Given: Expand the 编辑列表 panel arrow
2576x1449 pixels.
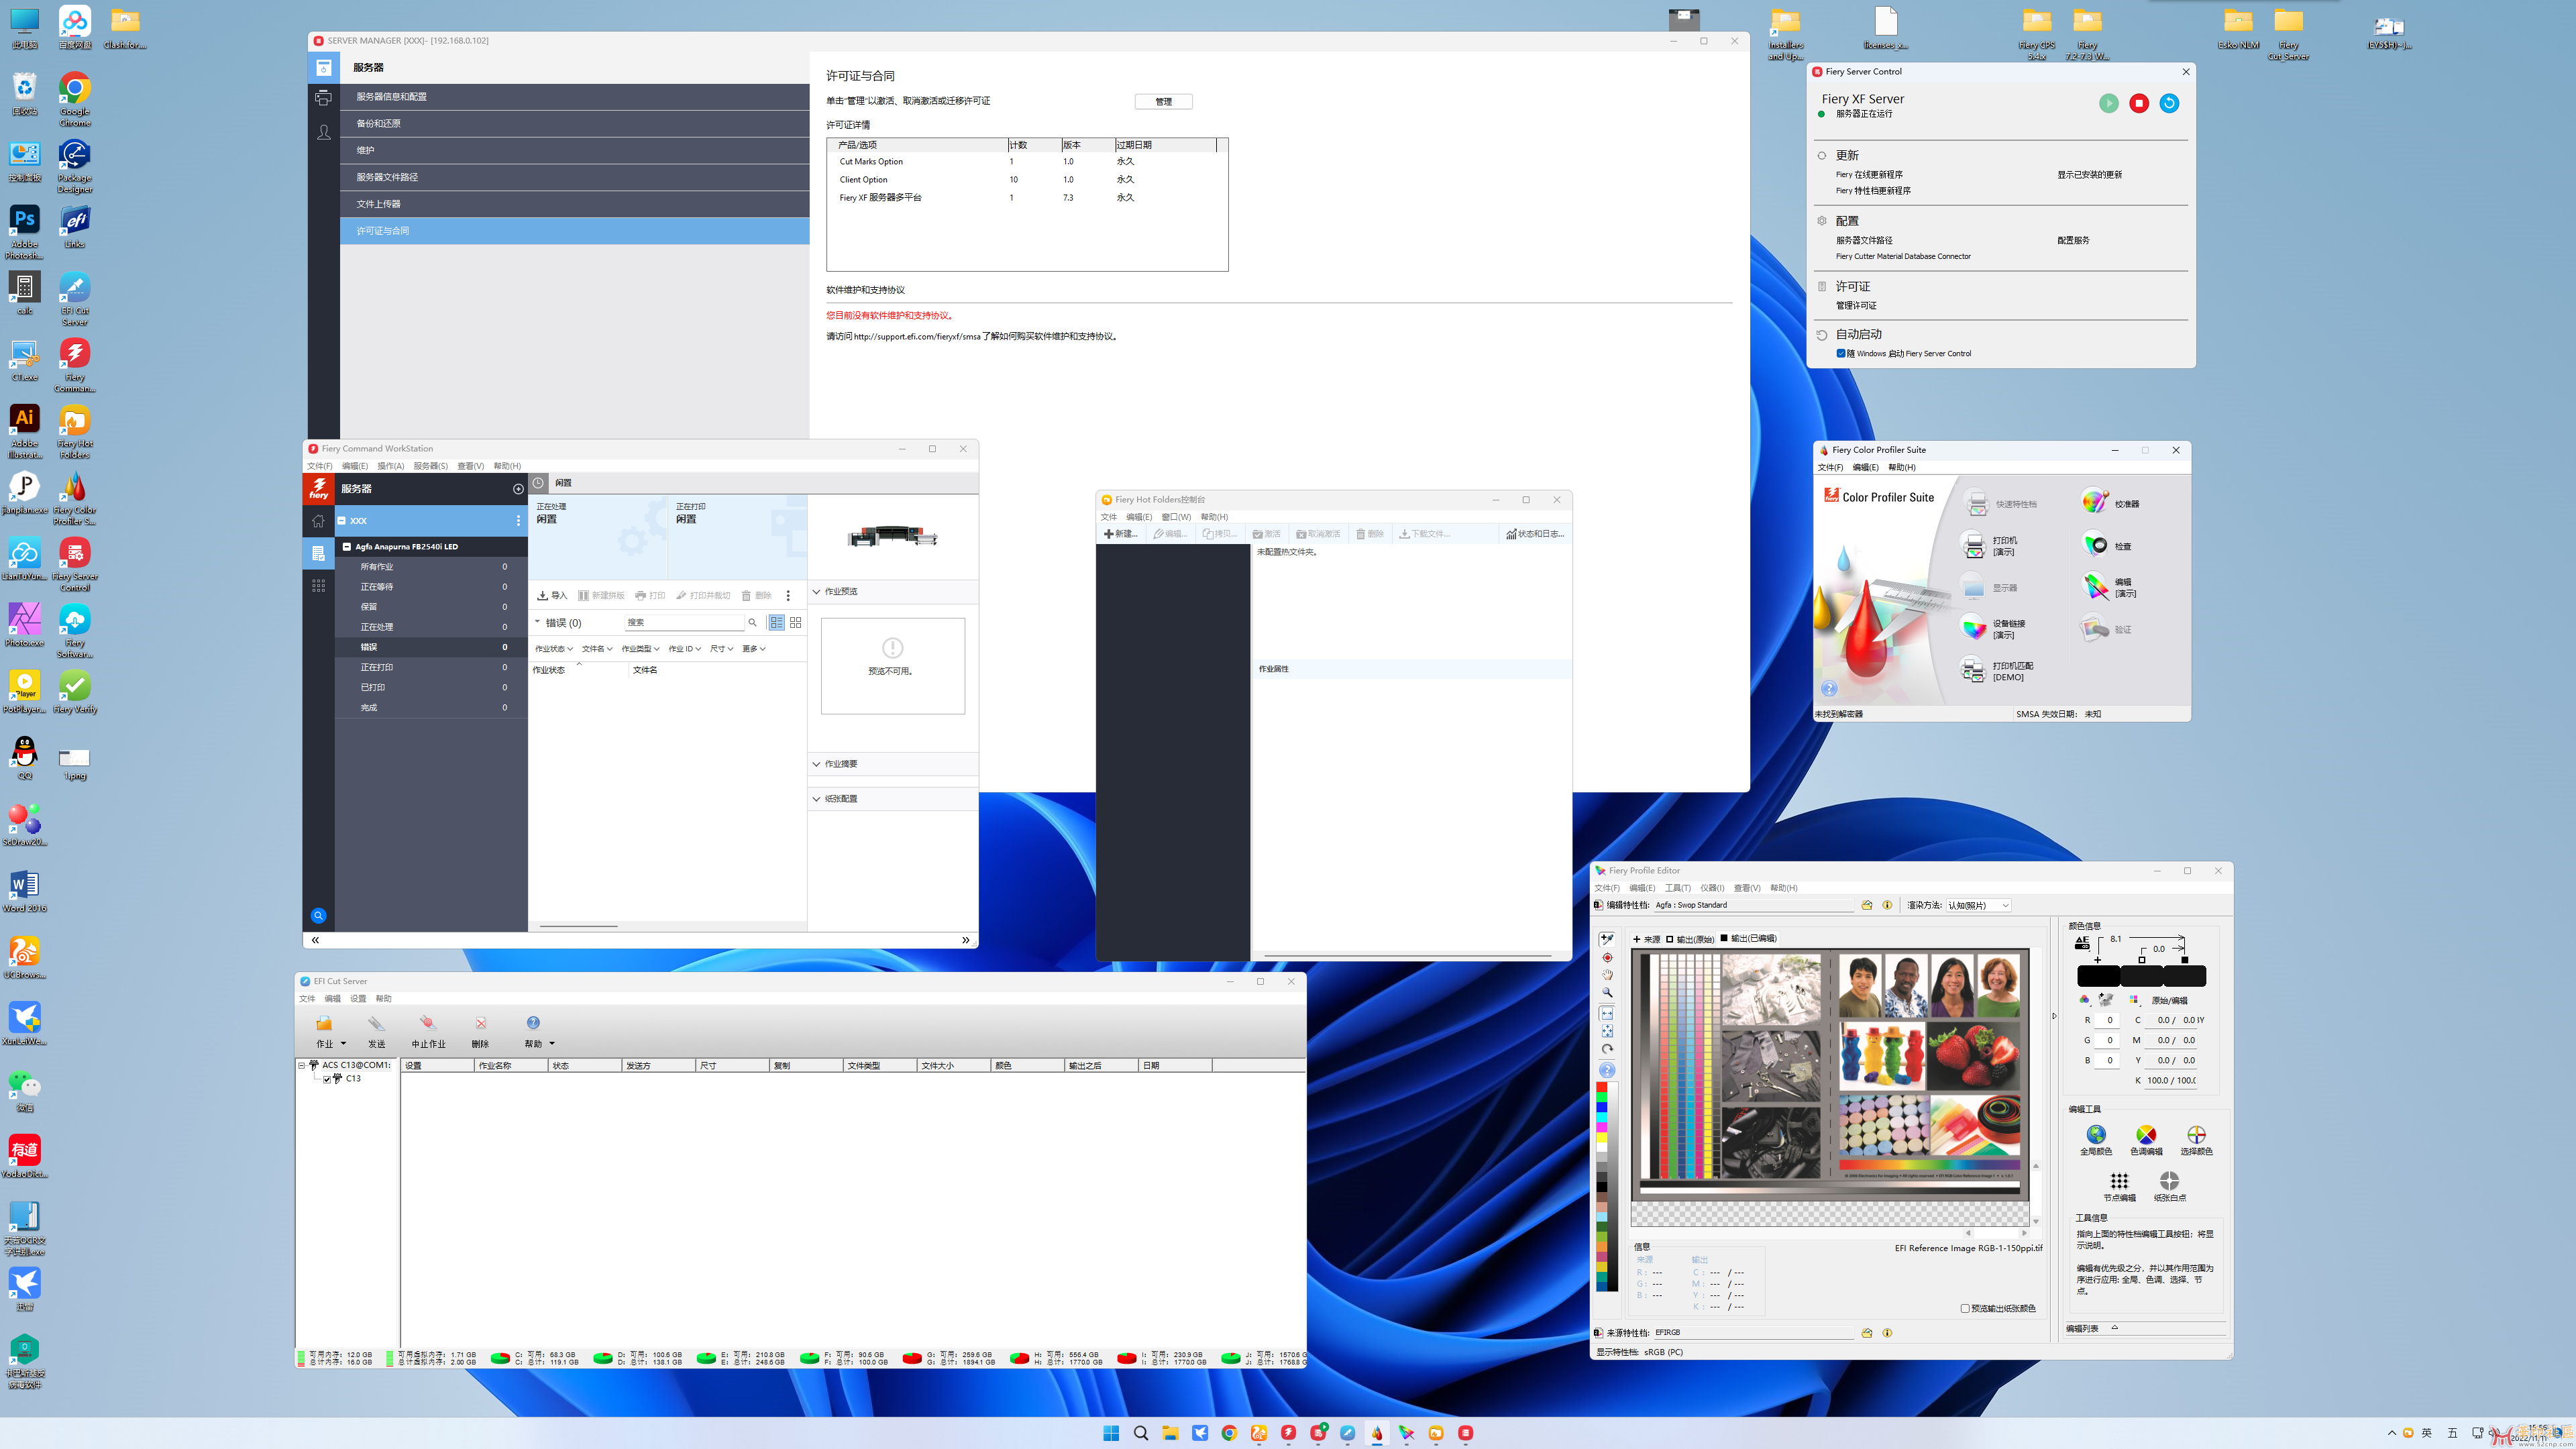Looking at the screenshot, I should tap(2114, 1328).
